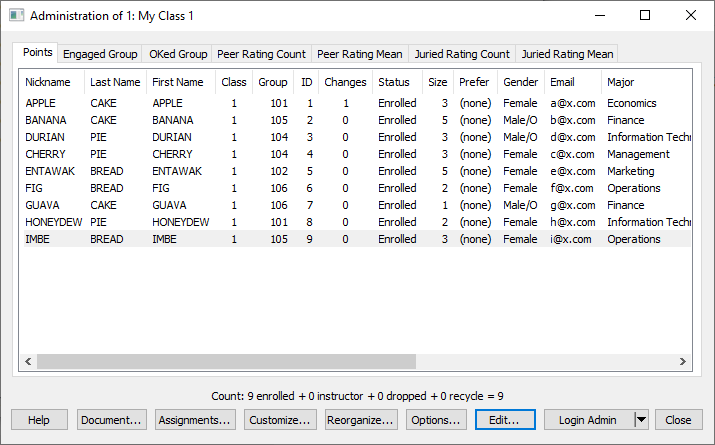Click email h@x.com
This screenshot has width=715, height=445.
click(573, 222)
